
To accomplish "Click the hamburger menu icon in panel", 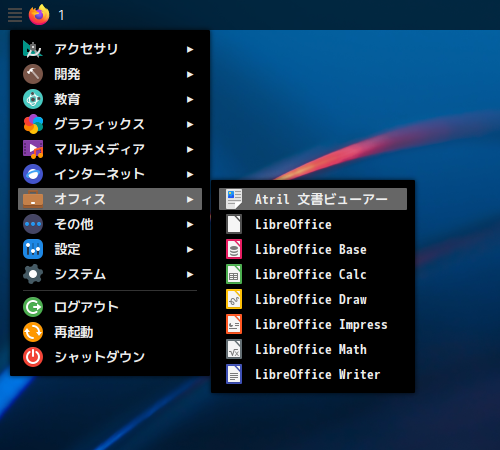I will point(15,15).
